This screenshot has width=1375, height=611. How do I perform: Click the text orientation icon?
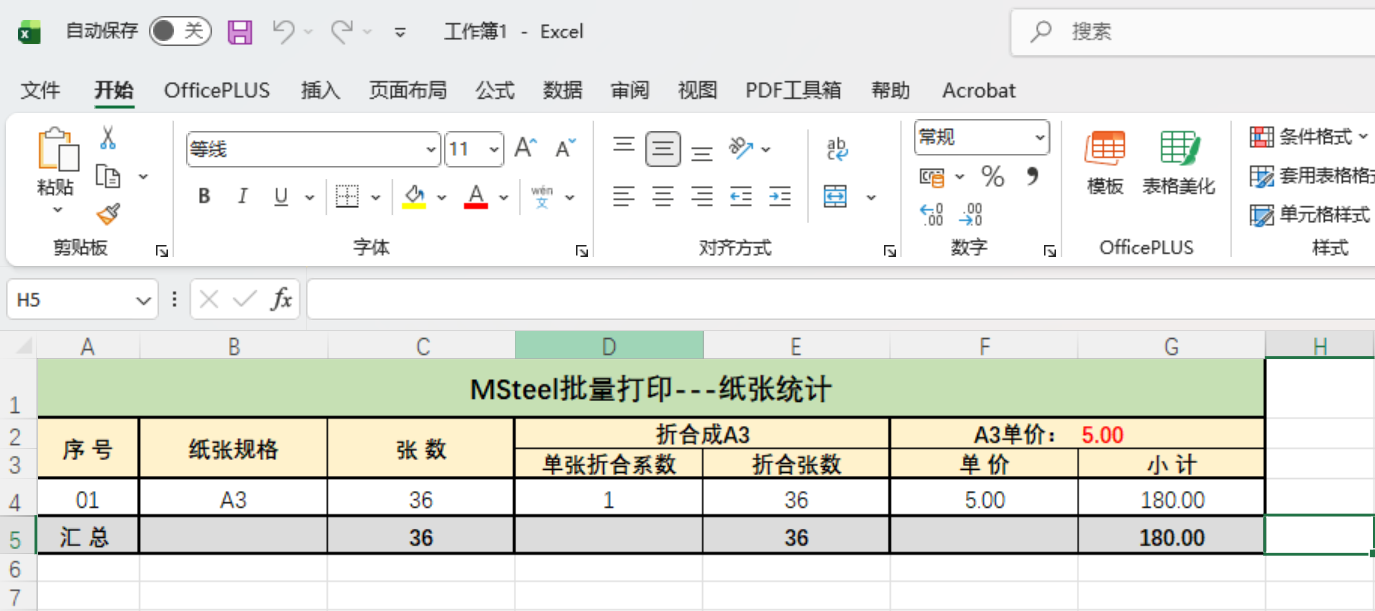(741, 149)
